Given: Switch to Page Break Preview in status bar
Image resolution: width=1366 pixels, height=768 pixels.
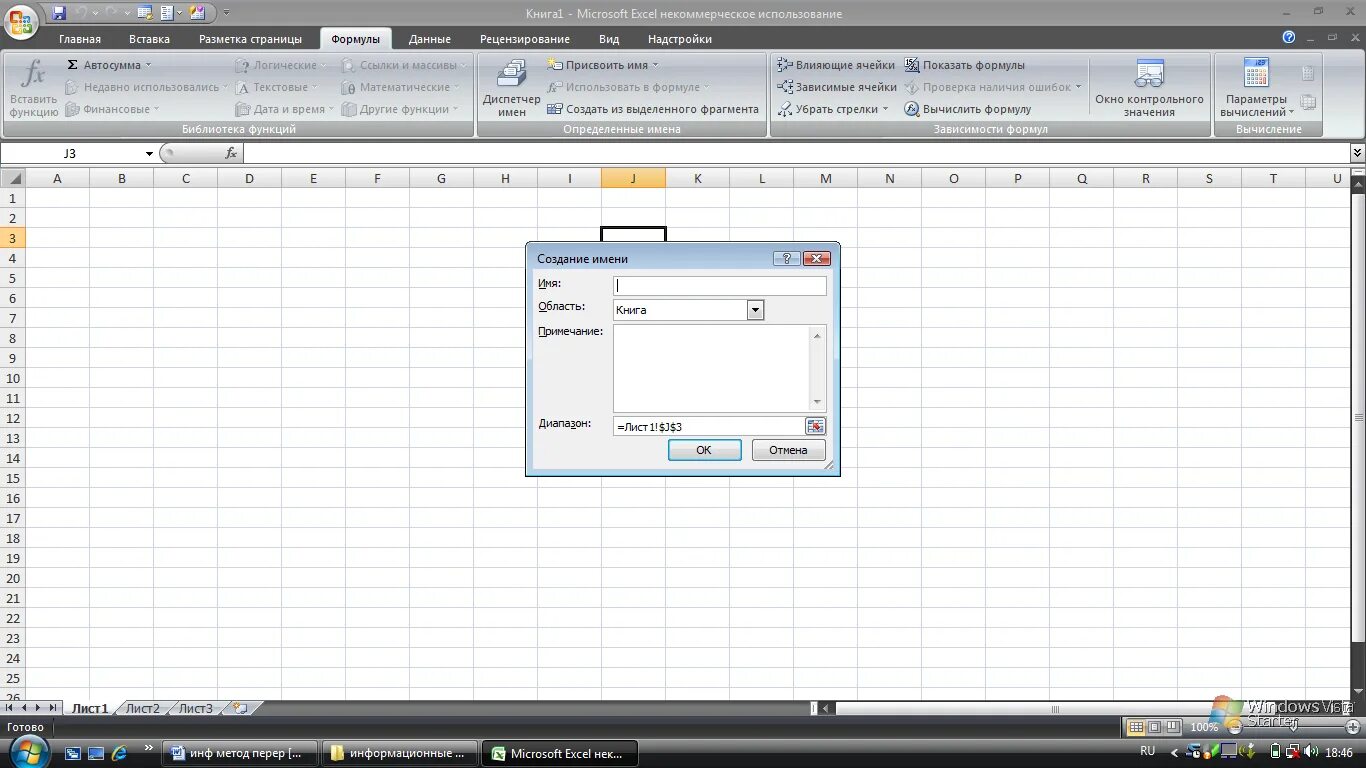Looking at the screenshot, I should [x=1174, y=727].
